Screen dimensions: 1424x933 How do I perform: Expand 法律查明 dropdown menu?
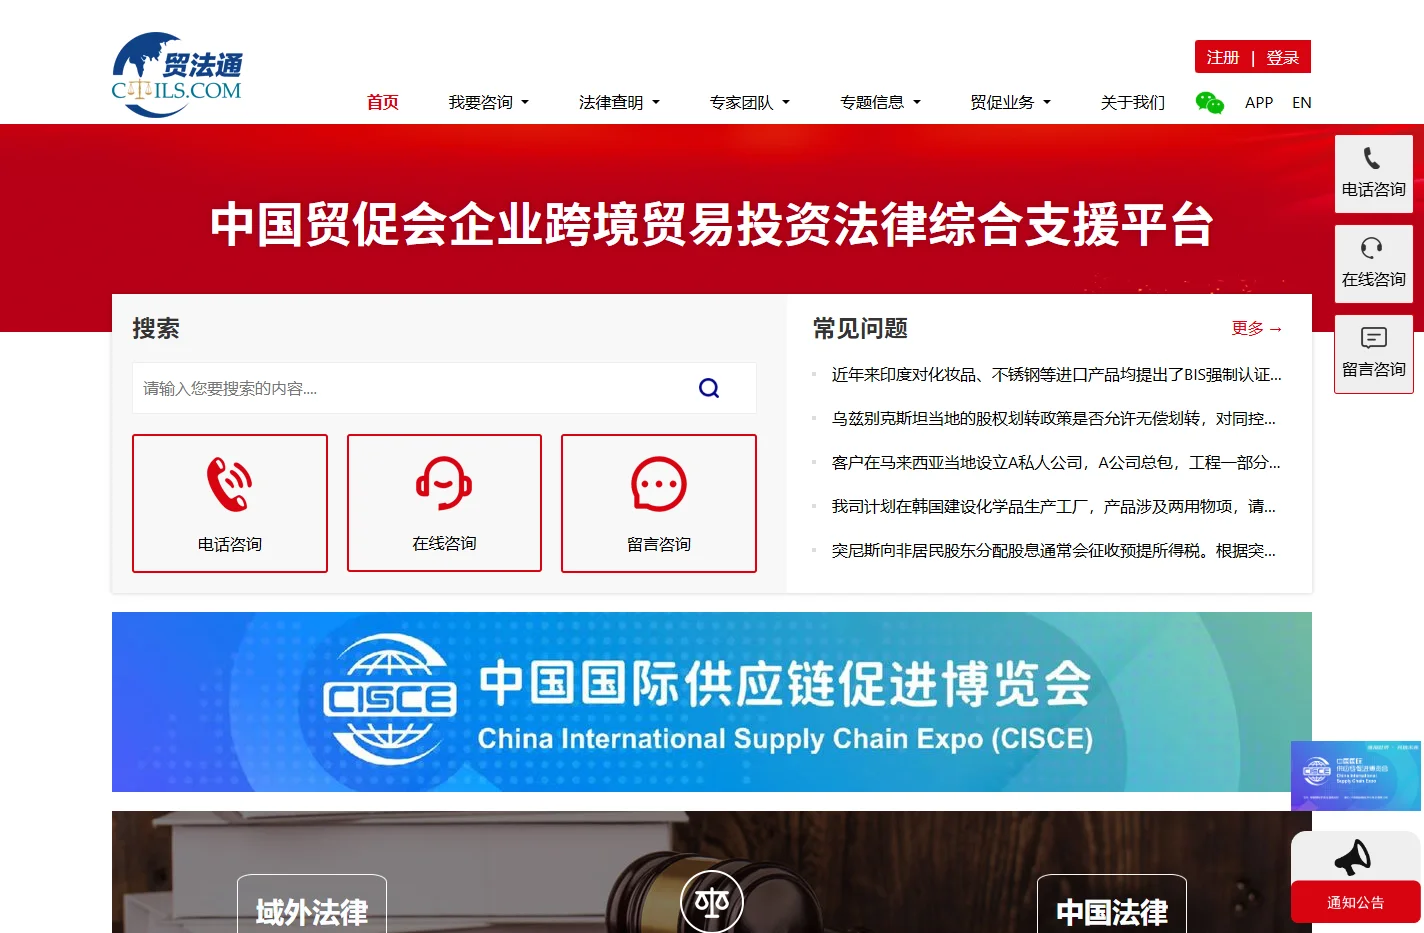(619, 102)
